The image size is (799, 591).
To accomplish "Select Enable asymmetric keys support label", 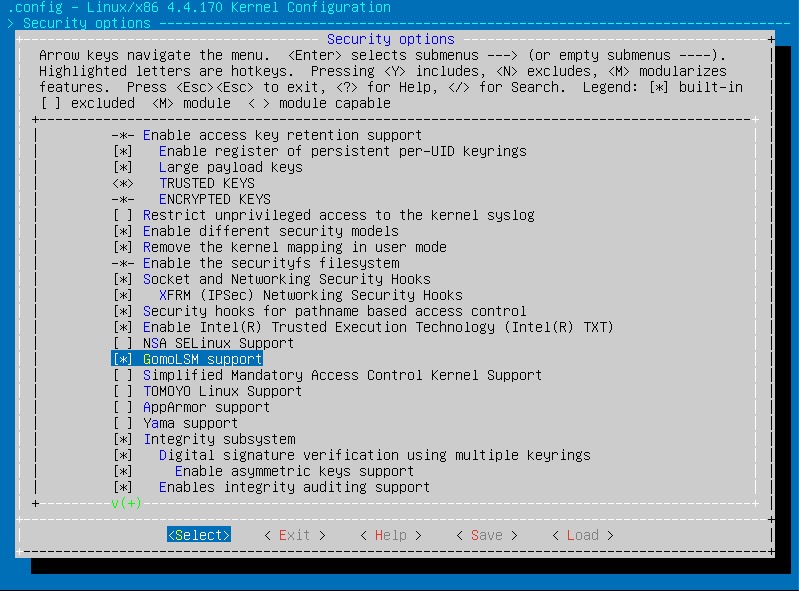I will [294, 471].
